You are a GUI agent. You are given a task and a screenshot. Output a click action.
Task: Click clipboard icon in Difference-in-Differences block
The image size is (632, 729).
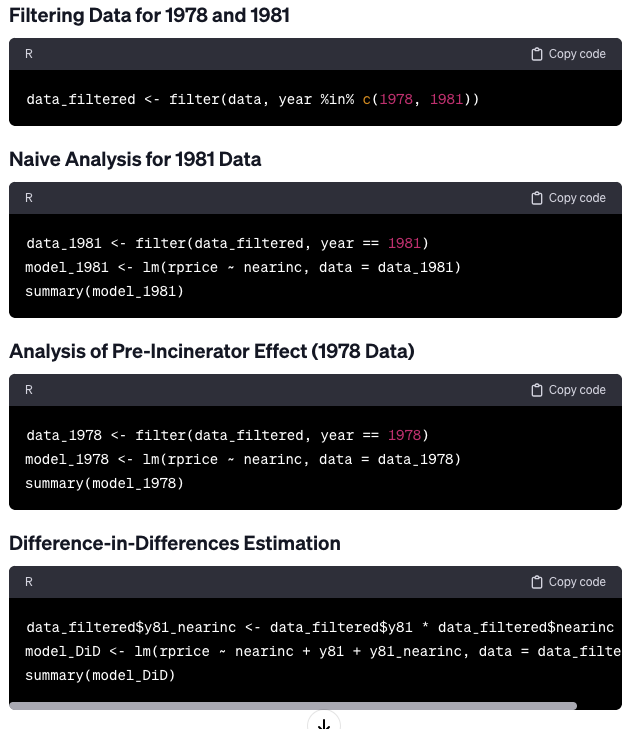537,582
